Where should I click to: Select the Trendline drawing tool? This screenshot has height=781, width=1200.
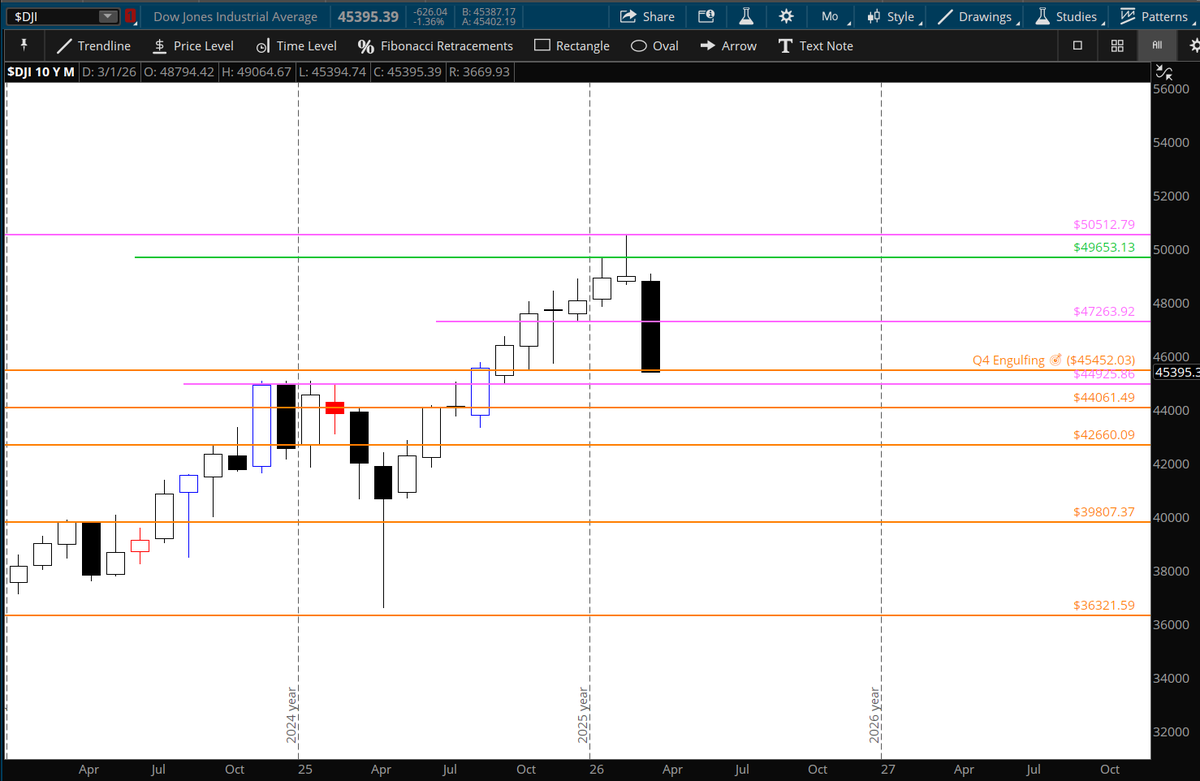point(93,46)
